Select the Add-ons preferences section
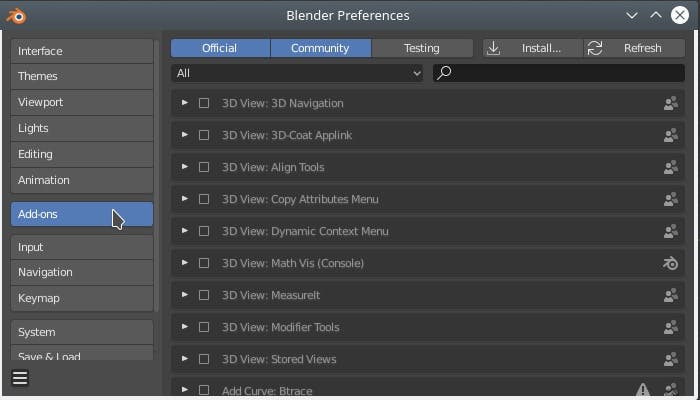This screenshot has width=700, height=400. click(x=82, y=214)
